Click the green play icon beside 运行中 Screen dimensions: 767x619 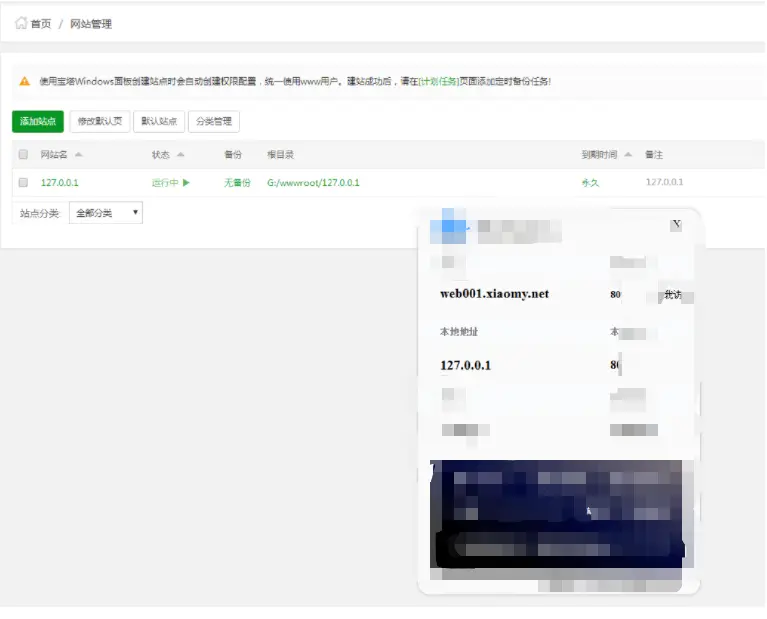click(x=186, y=183)
